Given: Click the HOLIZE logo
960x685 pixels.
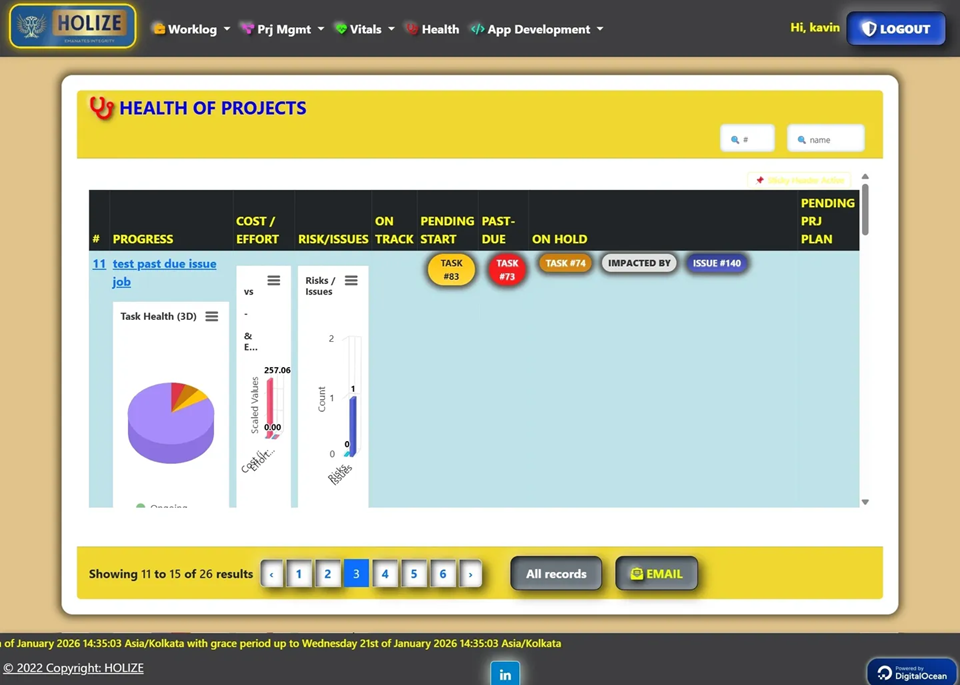Looking at the screenshot, I should (x=73, y=26).
